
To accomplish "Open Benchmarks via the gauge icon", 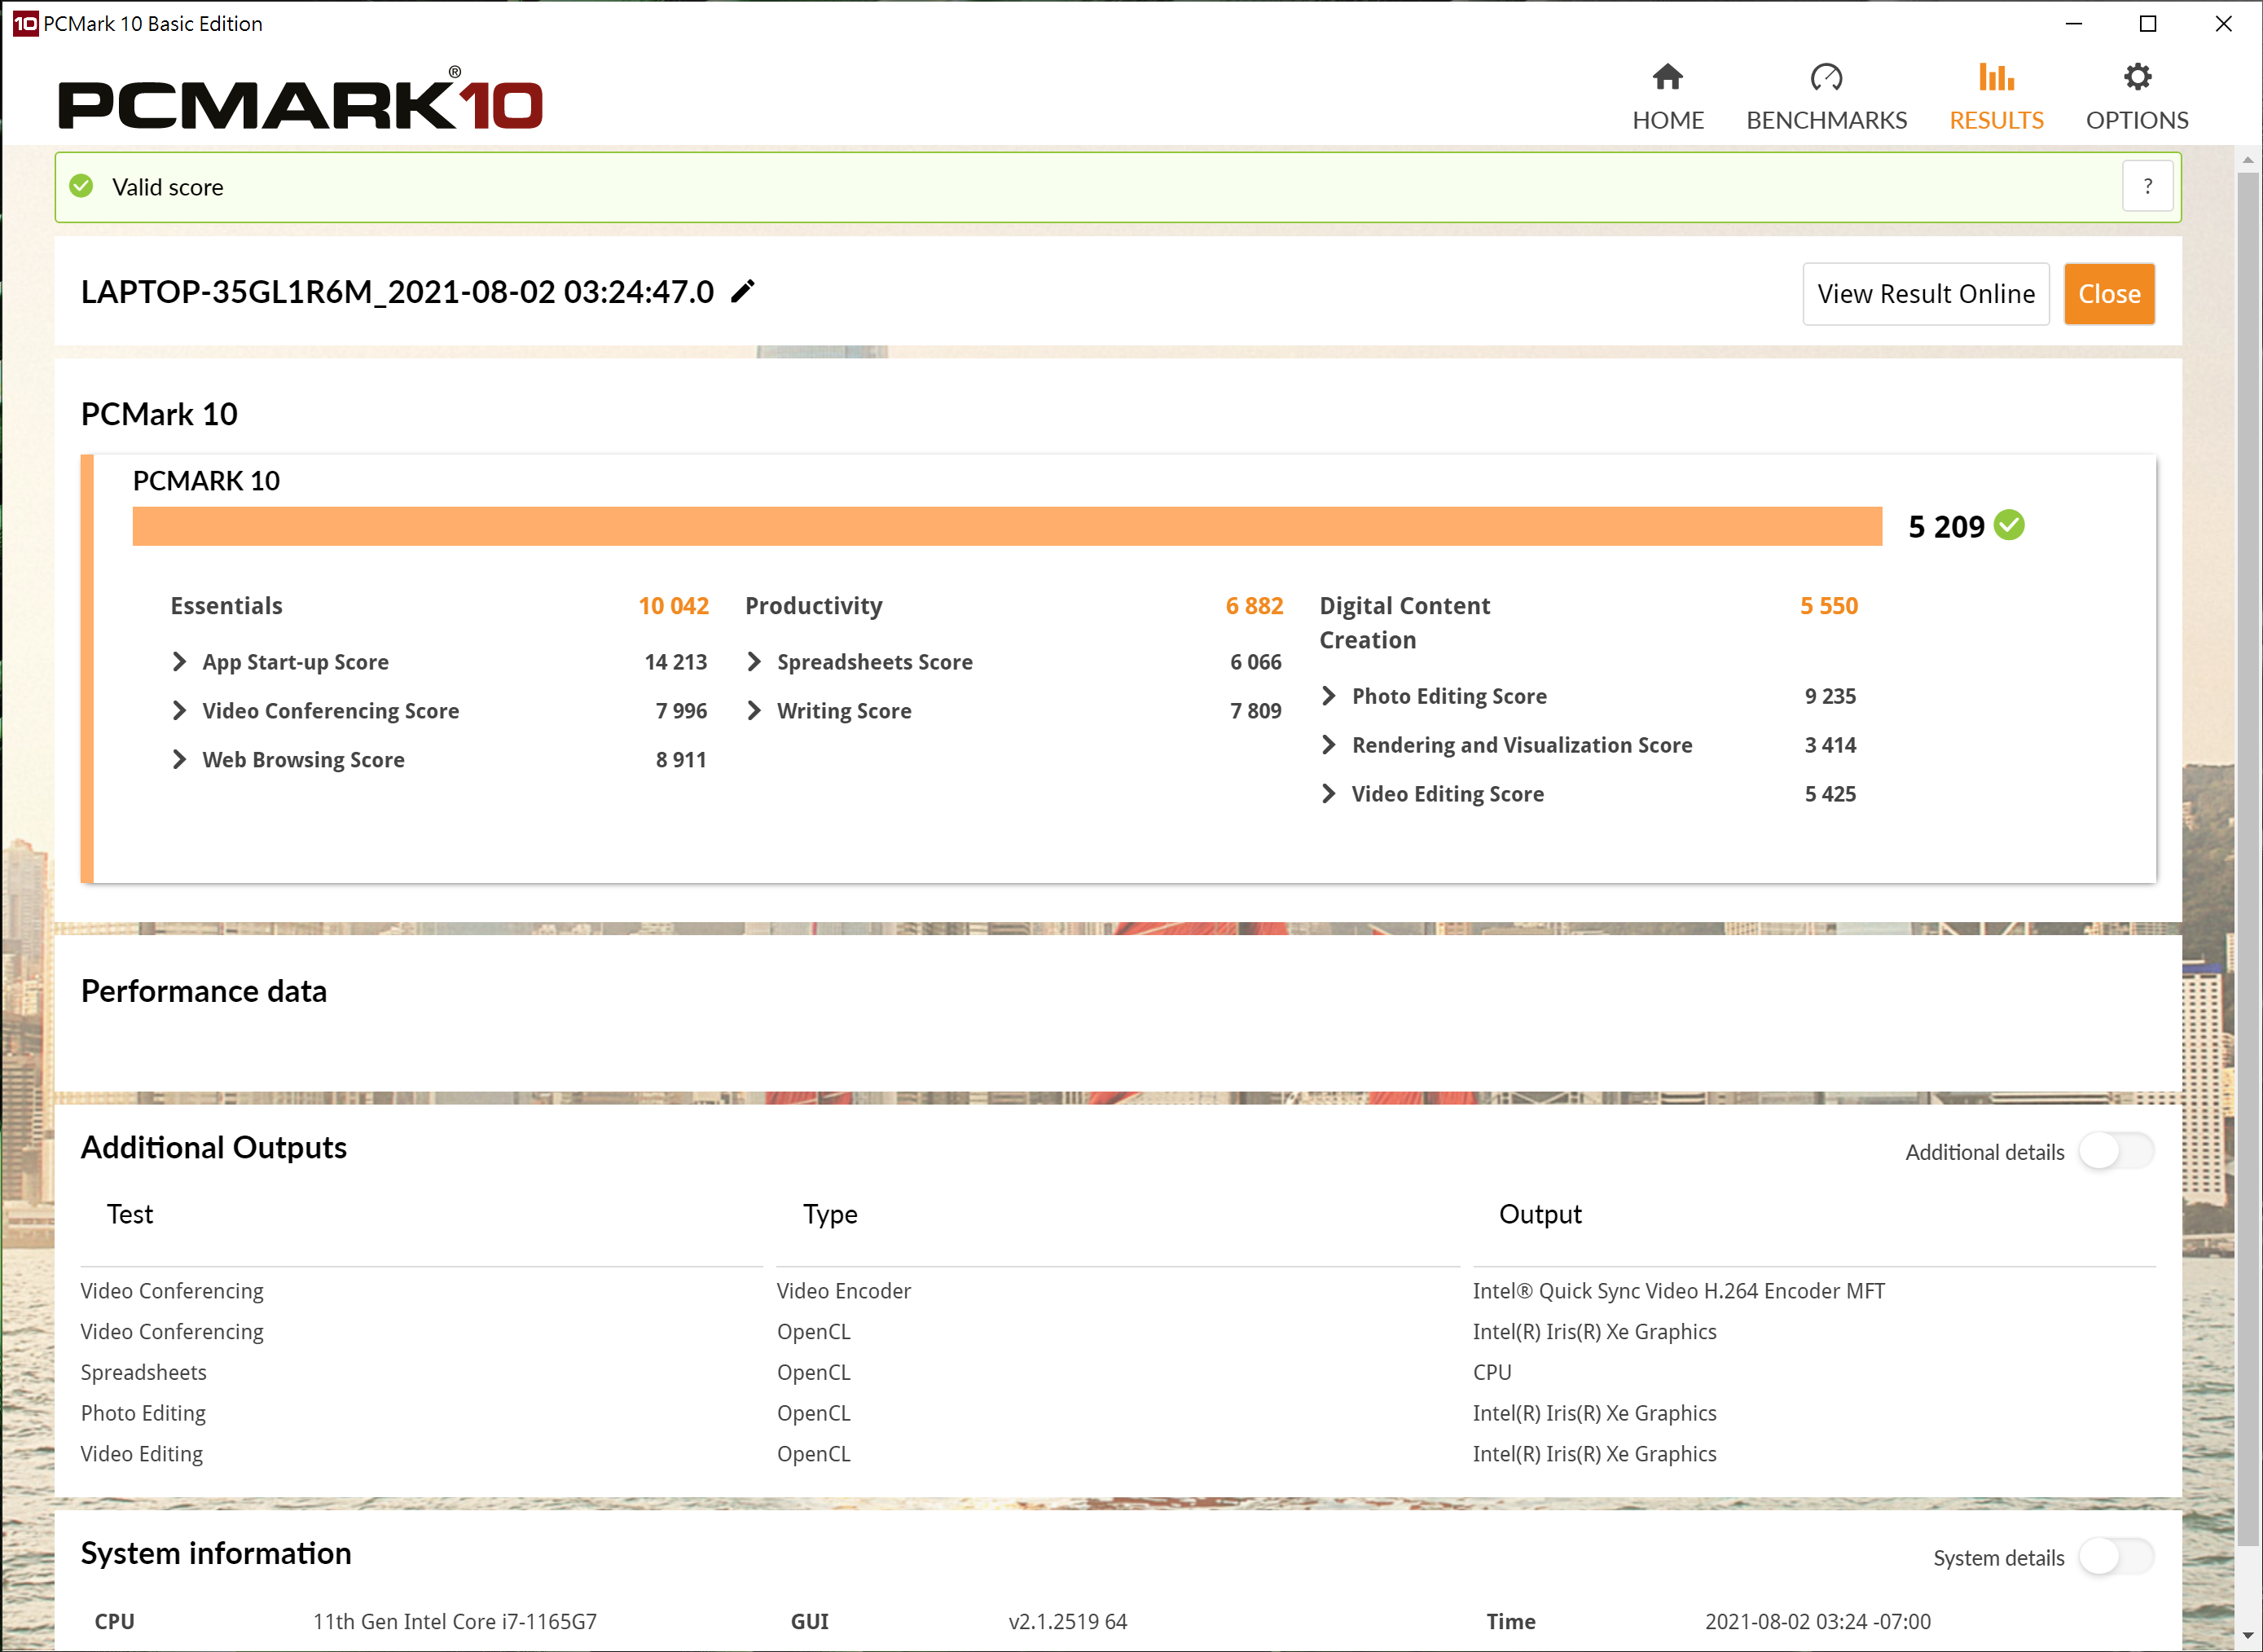I will [1826, 77].
